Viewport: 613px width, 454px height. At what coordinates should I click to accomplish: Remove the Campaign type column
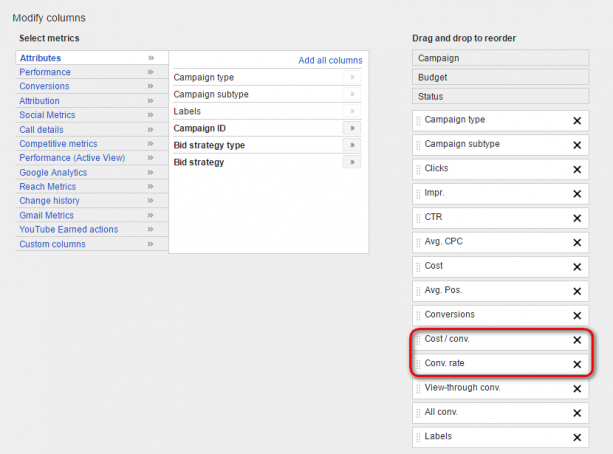tap(577, 120)
